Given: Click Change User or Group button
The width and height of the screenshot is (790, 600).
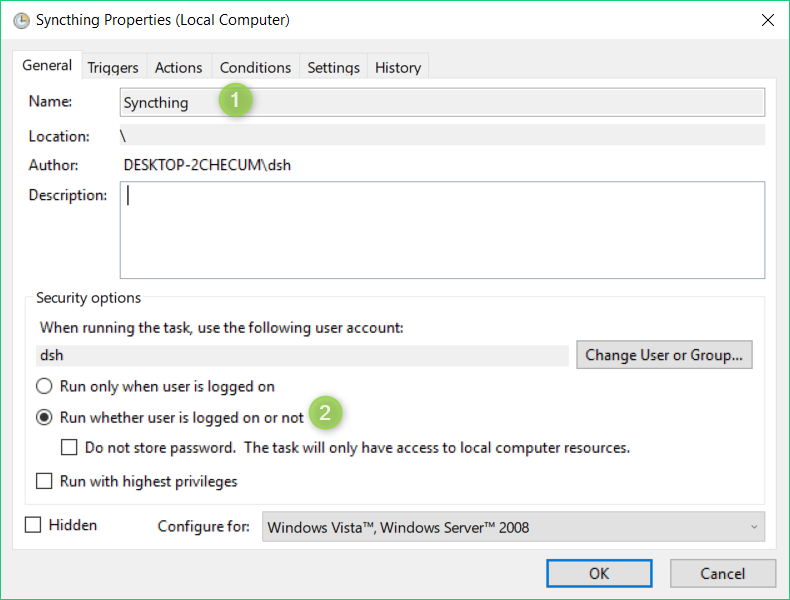Looking at the screenshot, I should [x=664, y=355].
